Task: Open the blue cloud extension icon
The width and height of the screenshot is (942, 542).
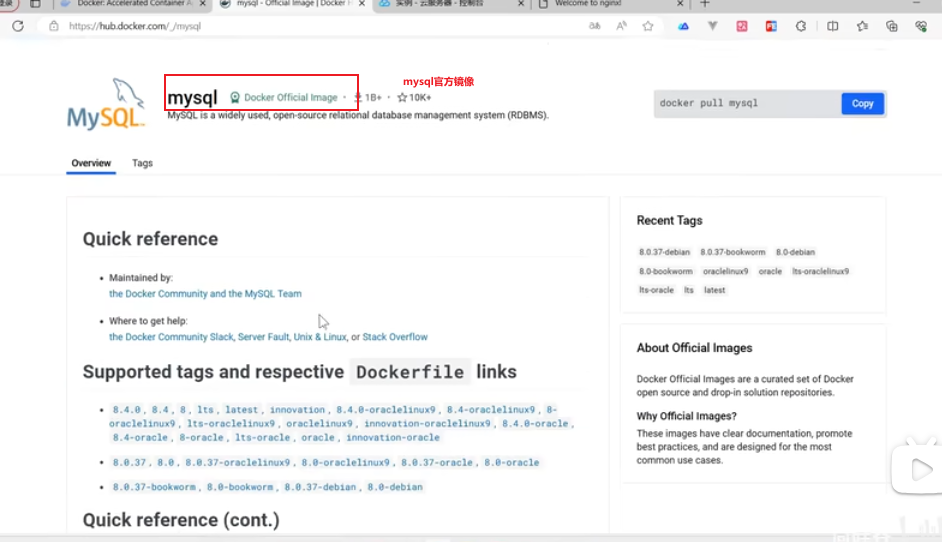Action: tap(684, 26)
